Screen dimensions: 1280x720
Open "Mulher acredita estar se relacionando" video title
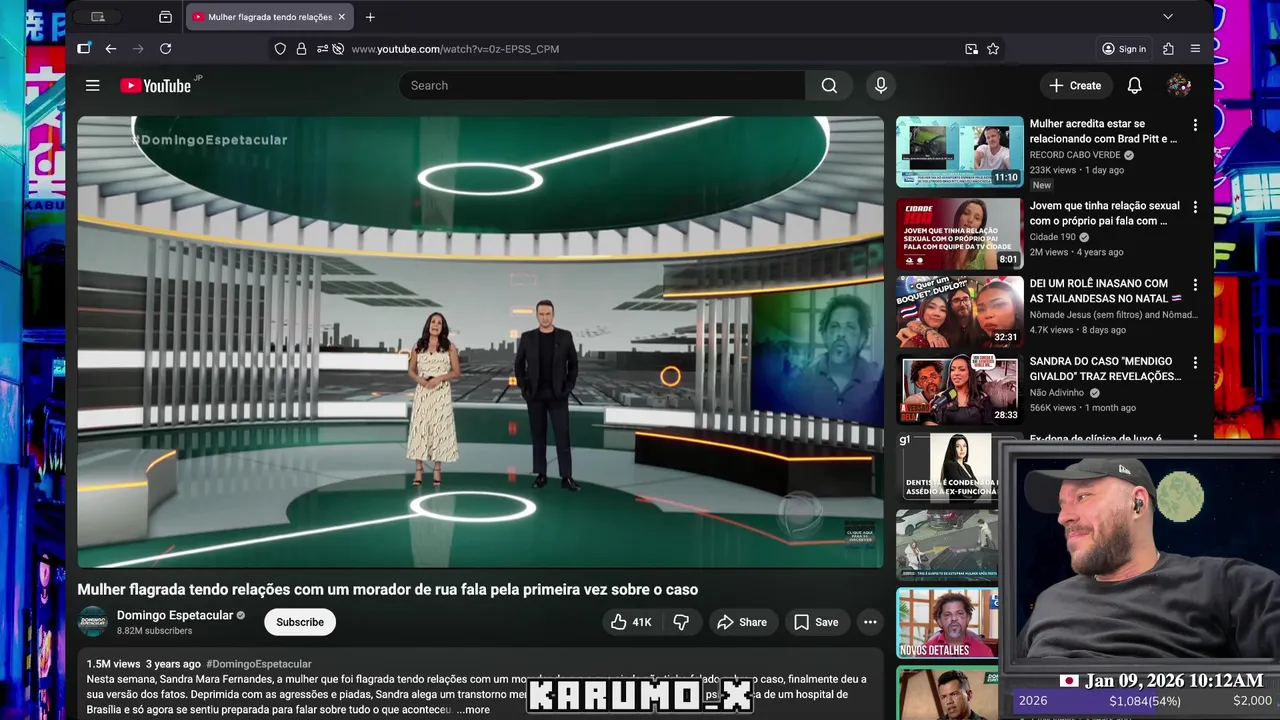click(1104, 131)
